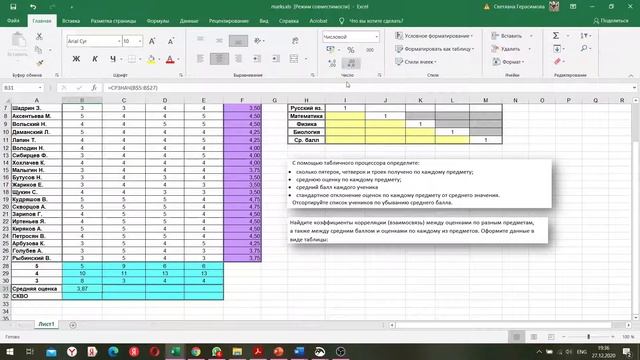Open the Name Box dropdown arrow
This screenshot has width=640, height=360.
(40, 88)
